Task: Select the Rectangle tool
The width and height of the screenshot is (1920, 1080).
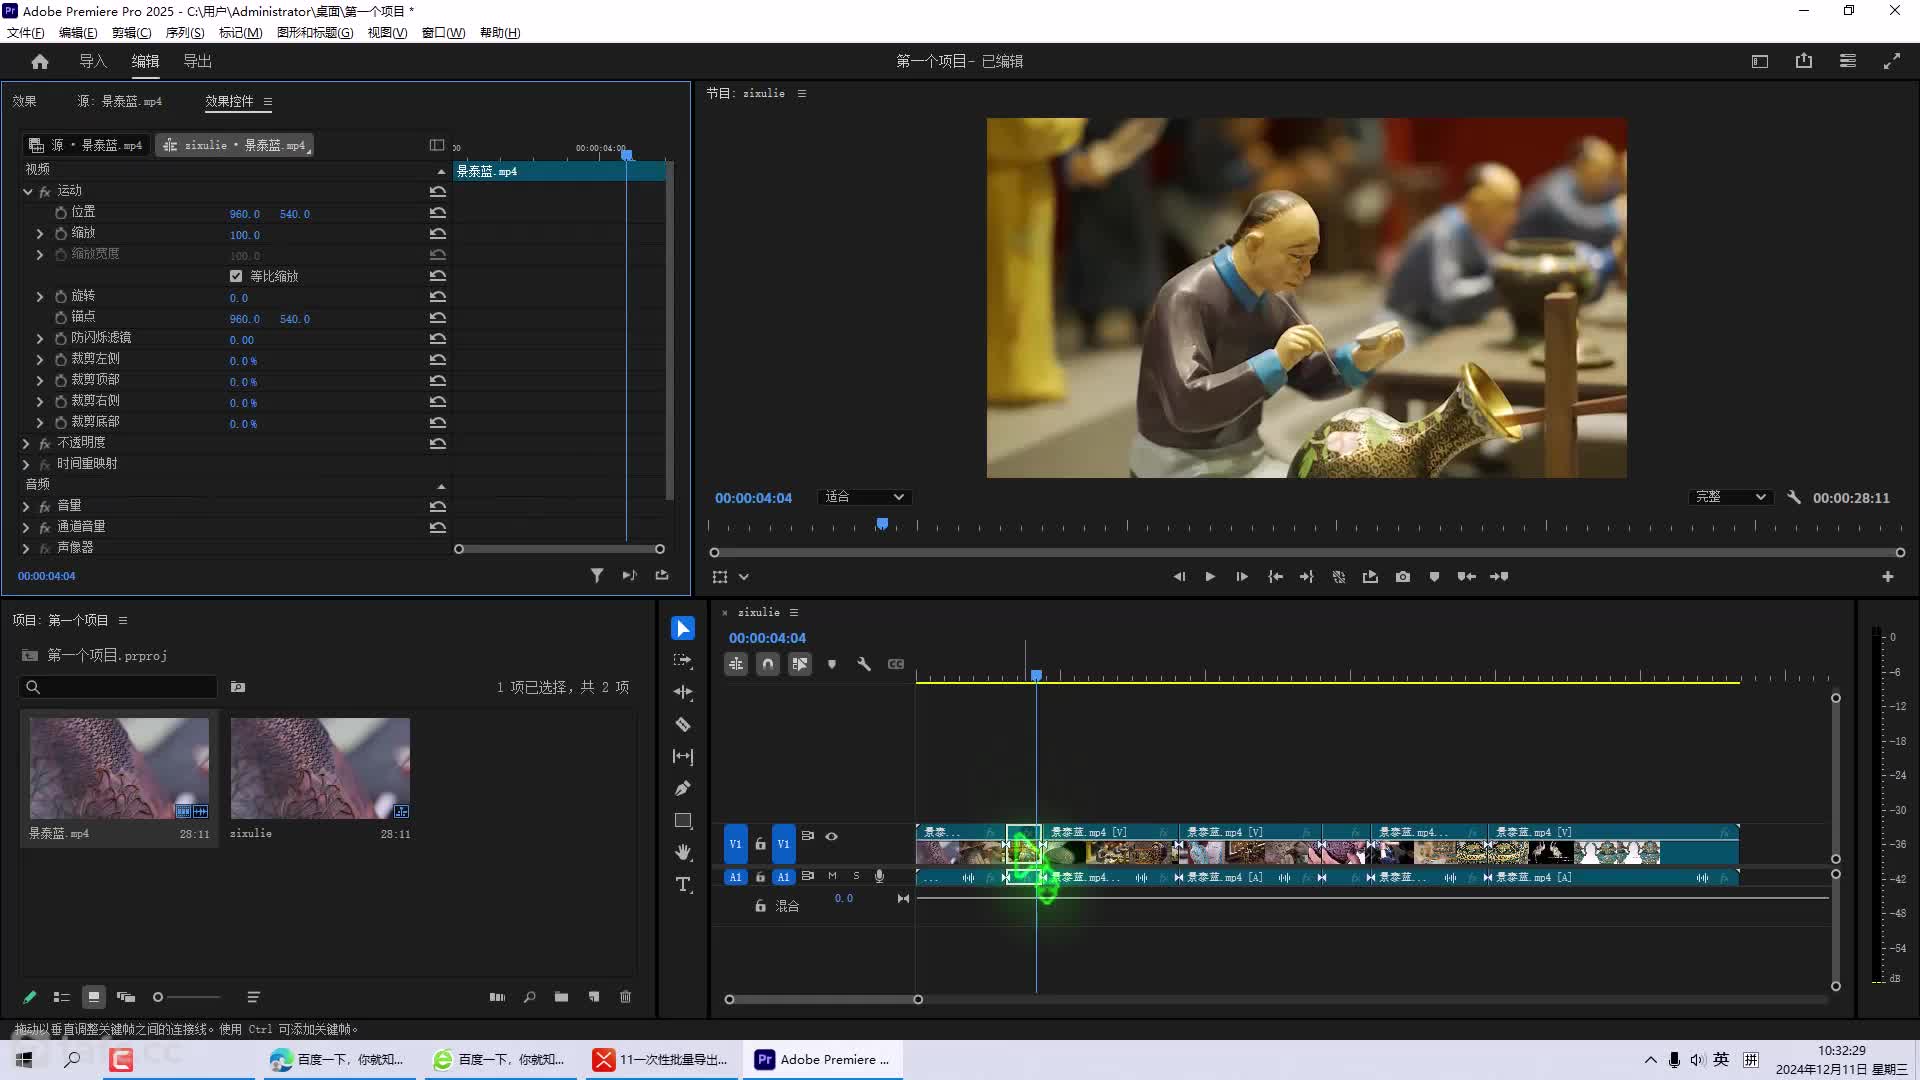Action: 683,820
